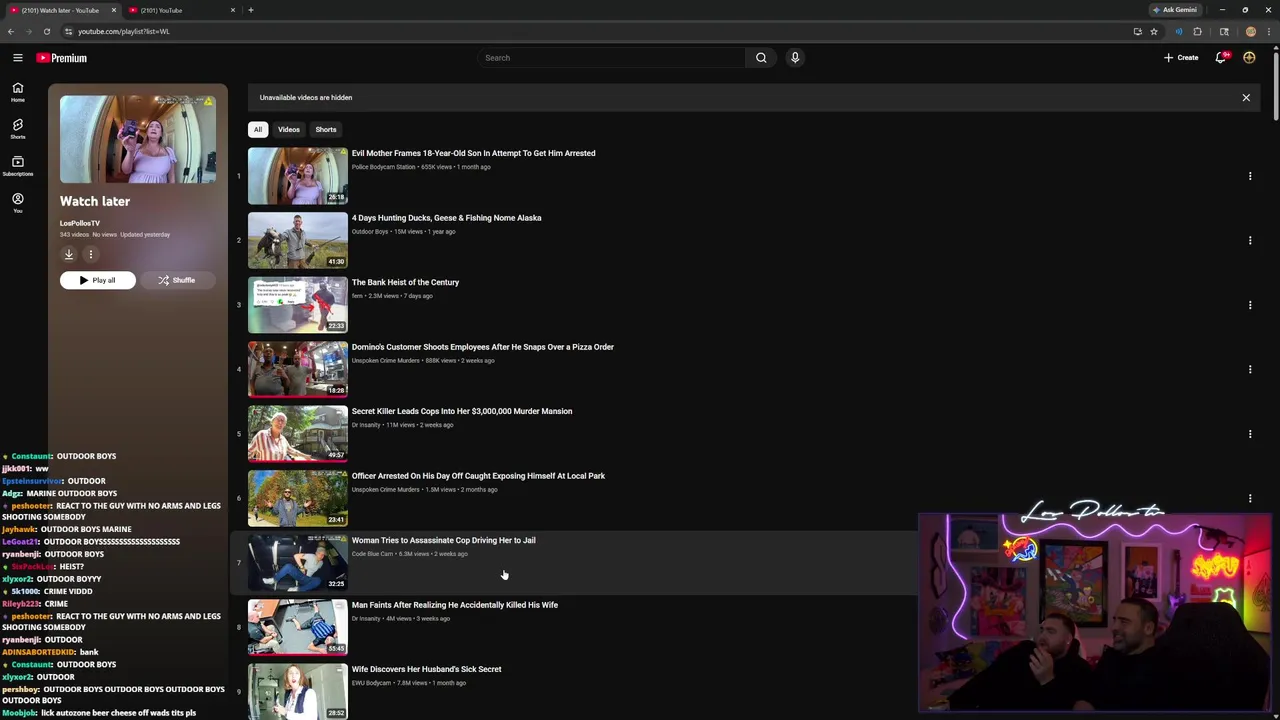
Task: Dismiss the unavailable videos hidden banner
Action: pyautogui.click(x=1246, y=98)
